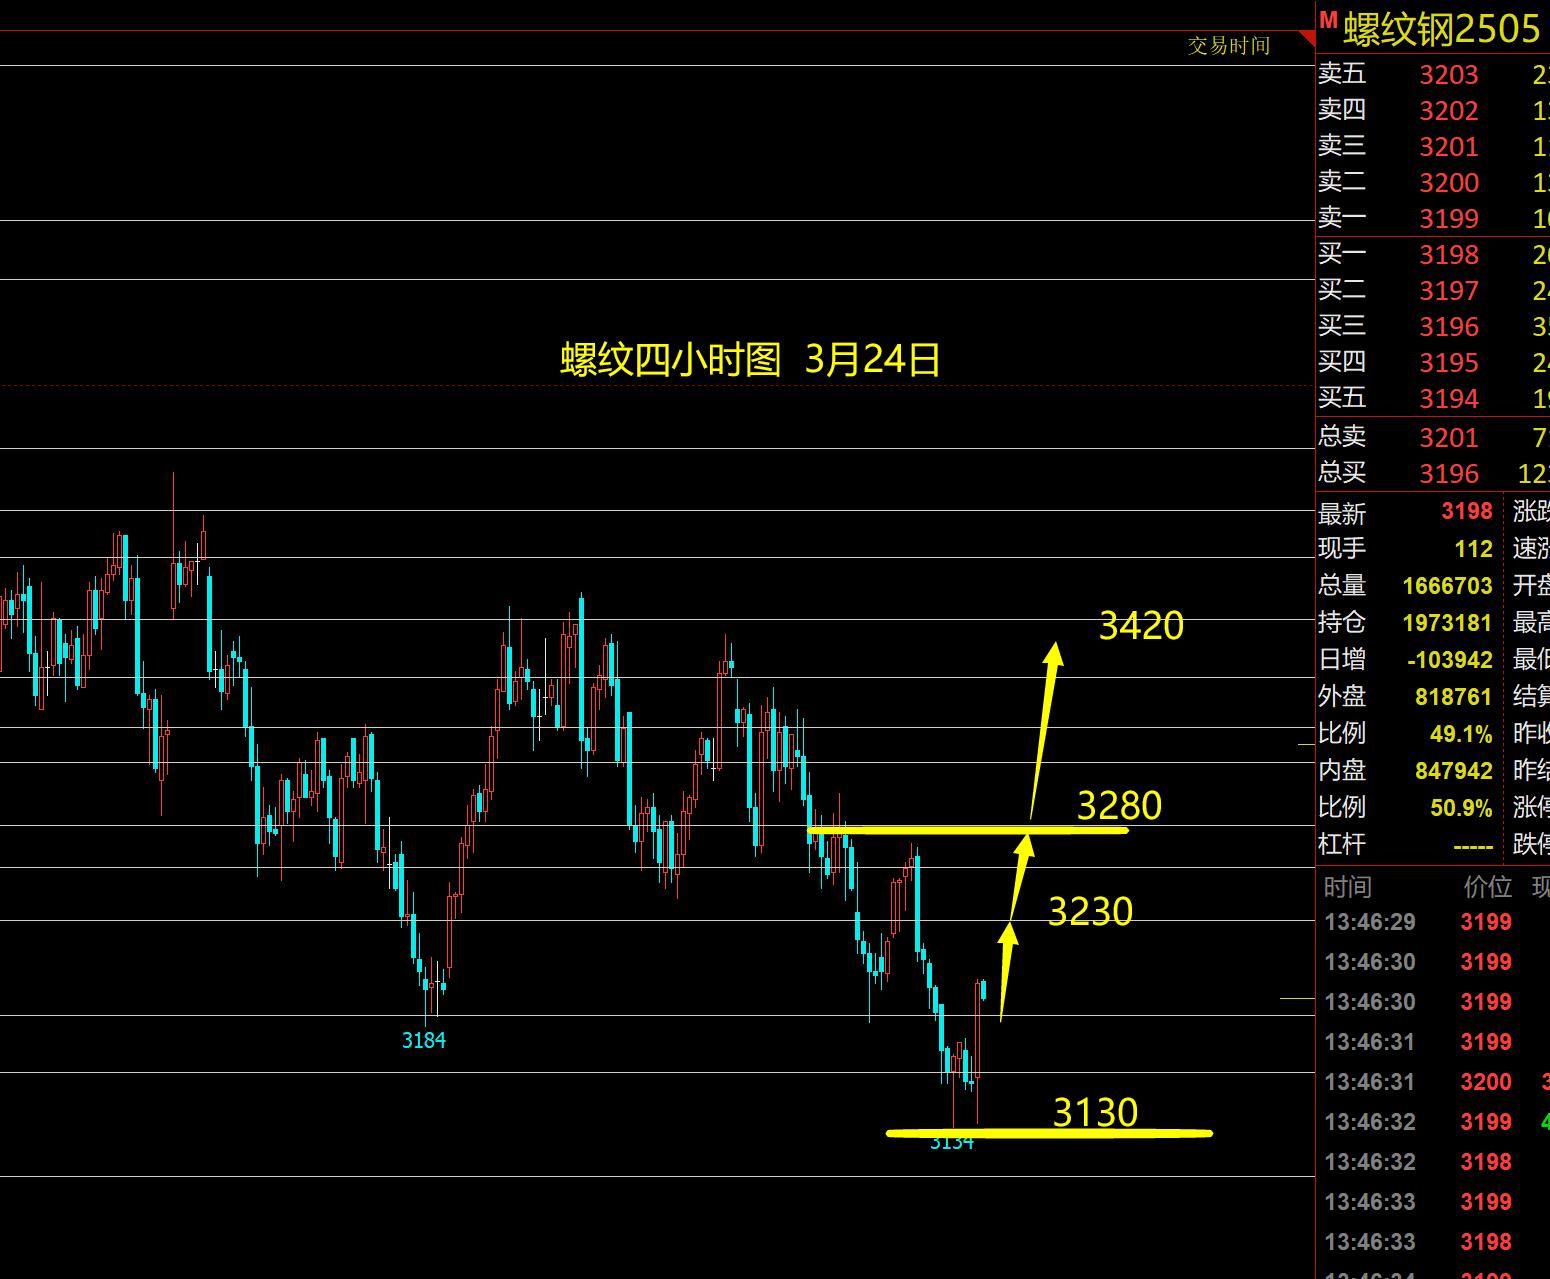Click the 最新 price 3198
This screenshot has width=1550, height=1279.
click(1466, 512)
